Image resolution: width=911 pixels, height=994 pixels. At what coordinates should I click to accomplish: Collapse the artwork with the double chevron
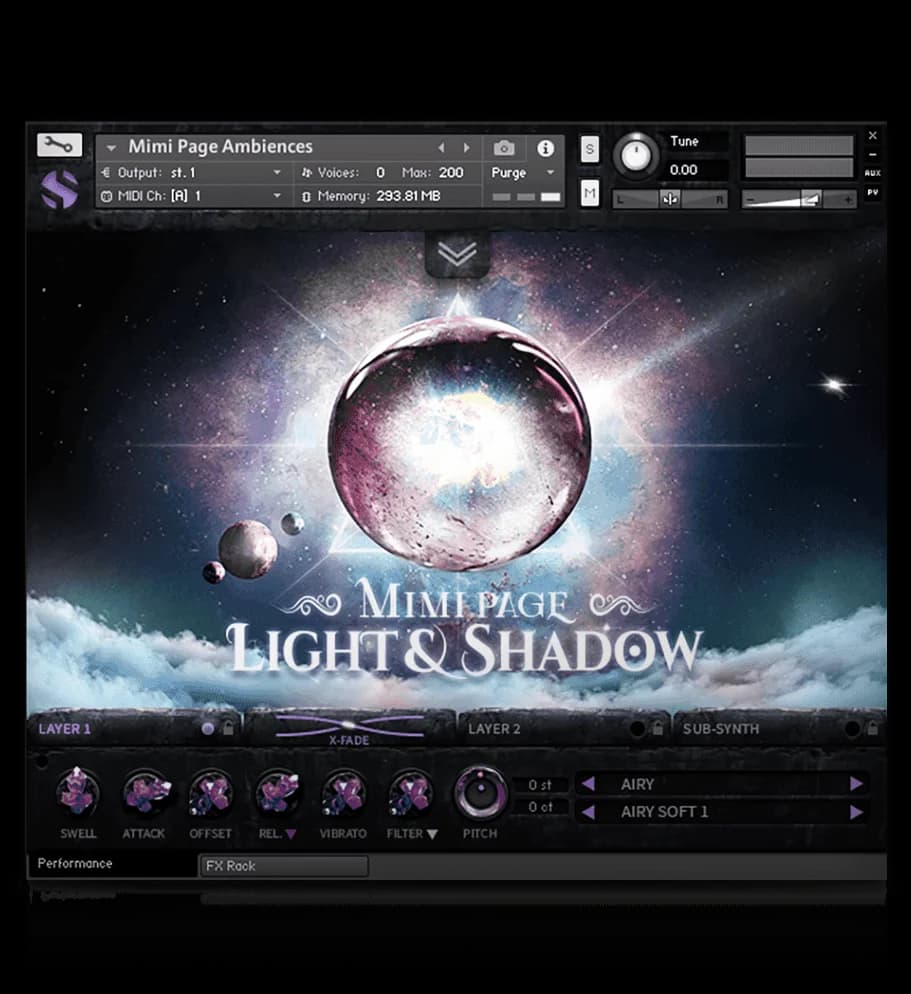(x=459, y=255)
